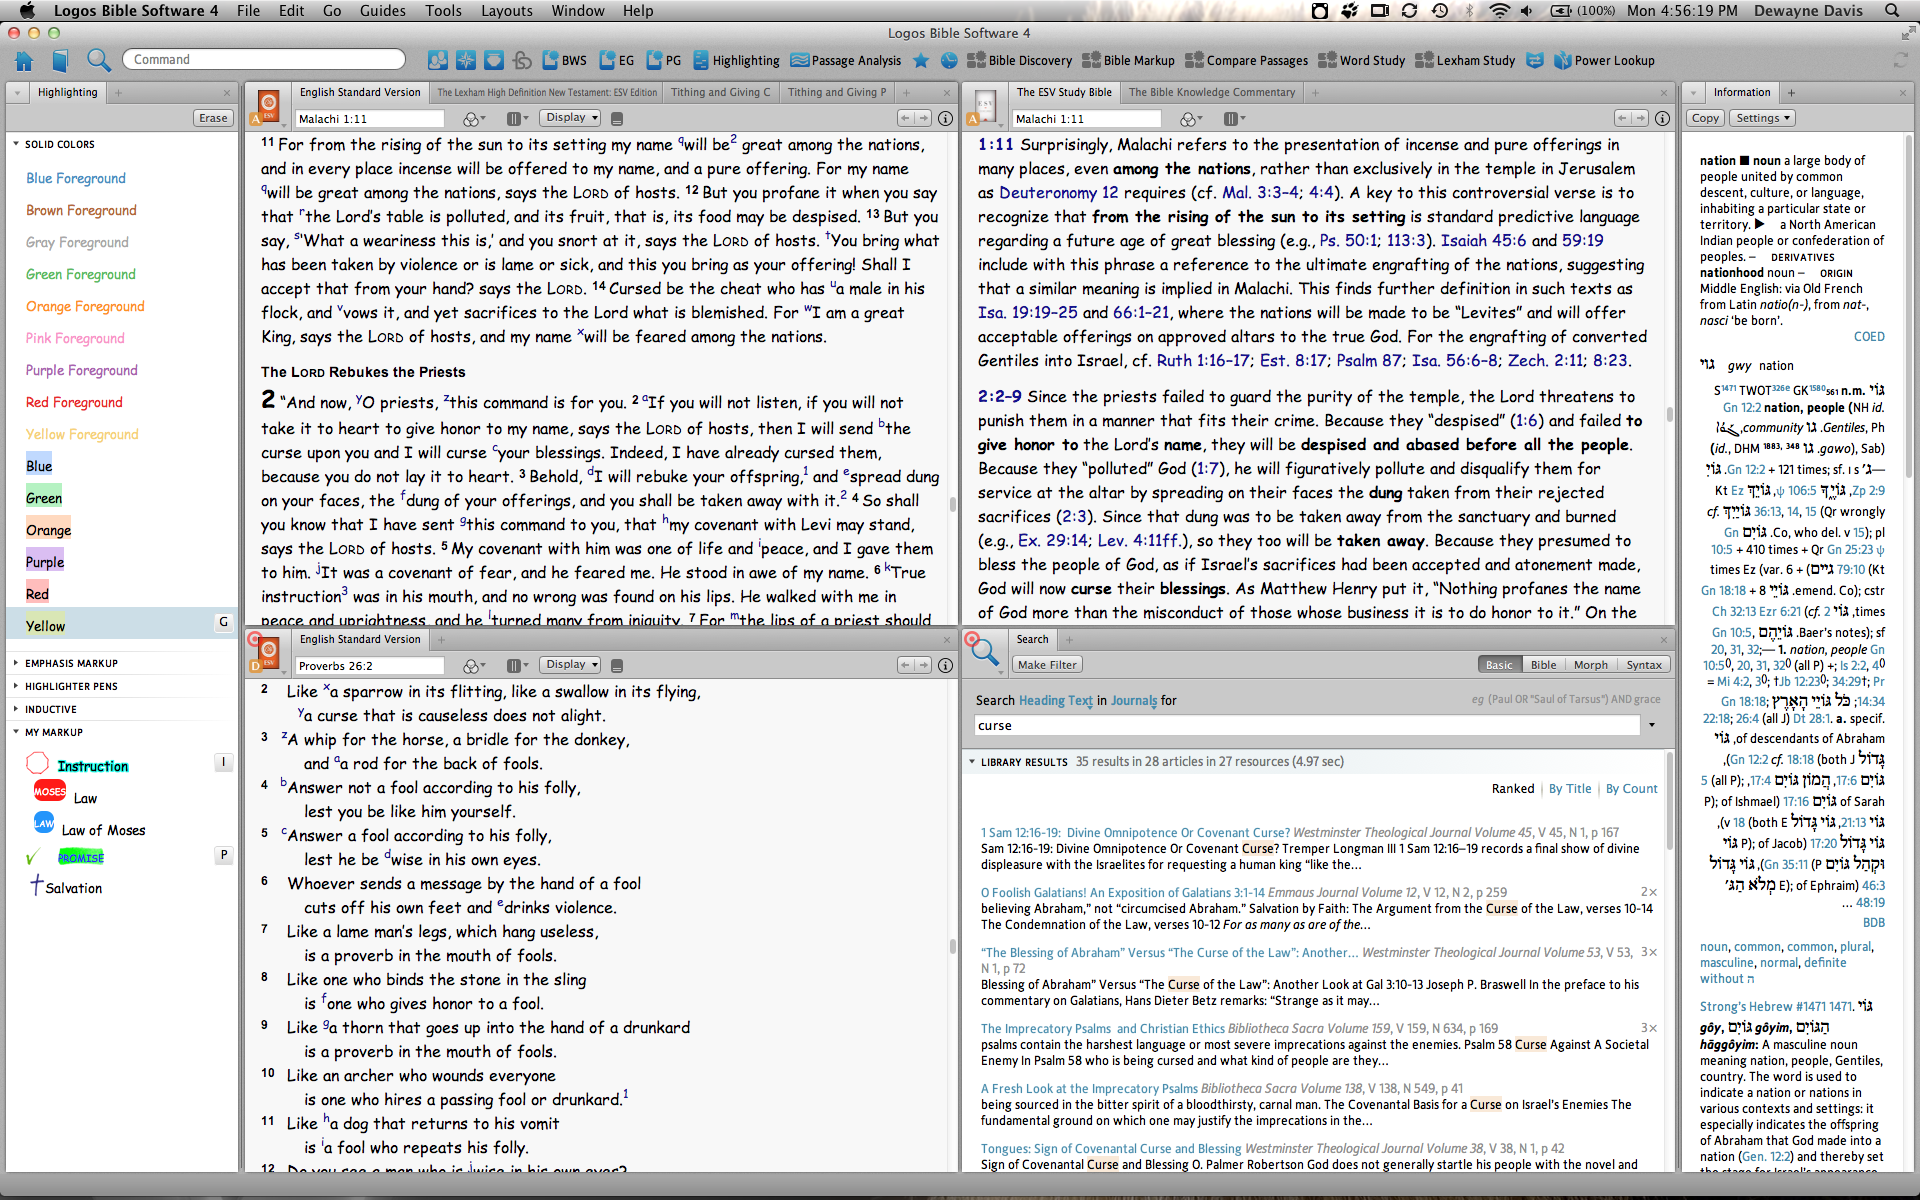Switch to Tithing and Giving C tab
Viewport: 1920px width, 1200px height.
720,92
